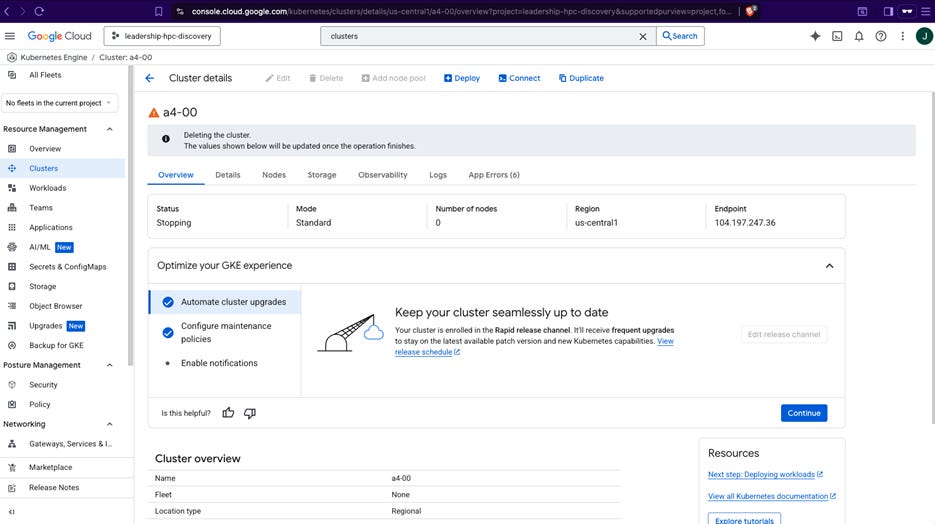The image size is (935, 524).
Task: Open Clusters in the sidebar
Action: point(63,168)
